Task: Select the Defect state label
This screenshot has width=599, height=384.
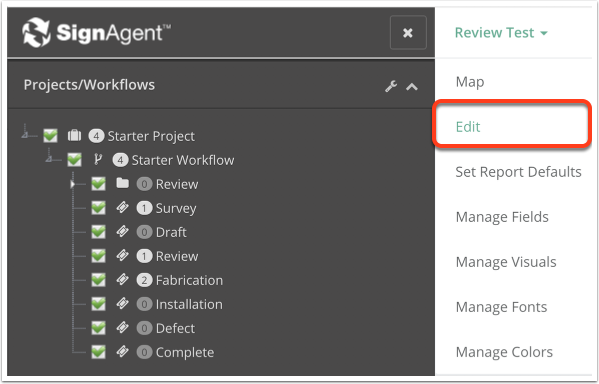Action: coord(175,329)
